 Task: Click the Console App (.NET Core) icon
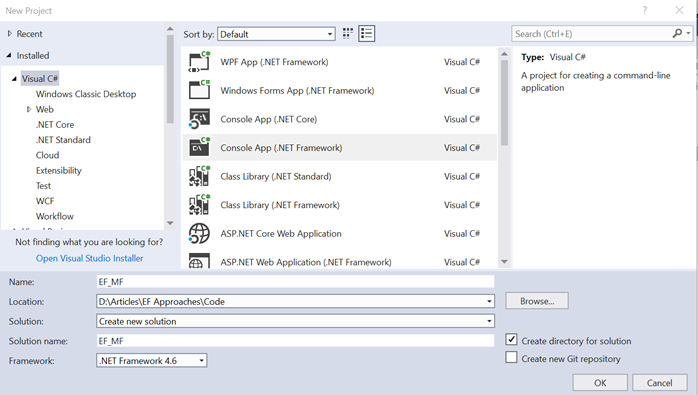pyautogui.click(x=199, y=119)
